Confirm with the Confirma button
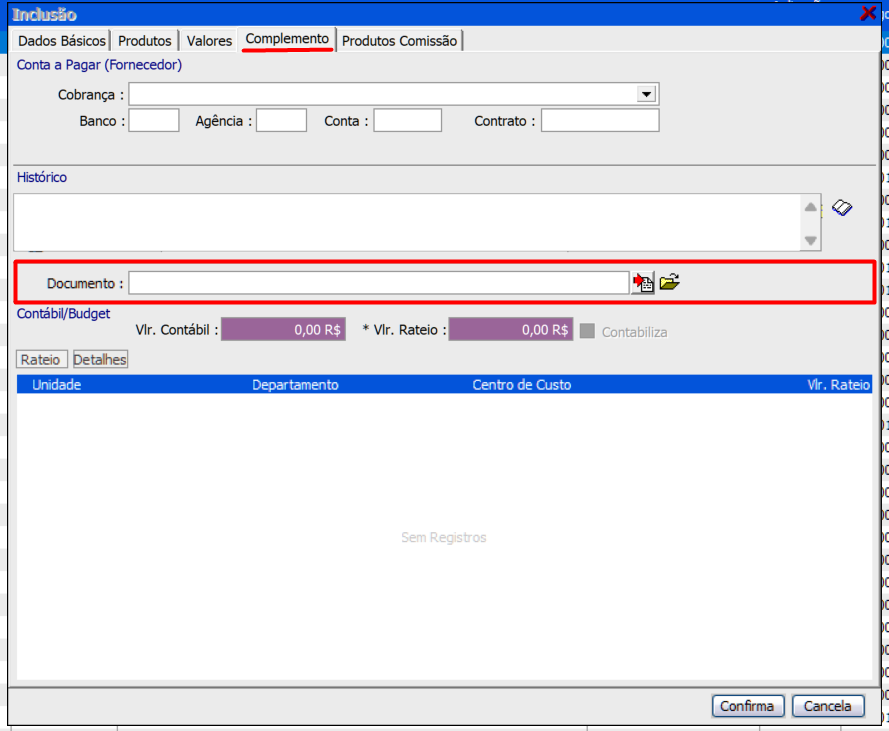Screen dimensions: 889x731 click(748, 706)
